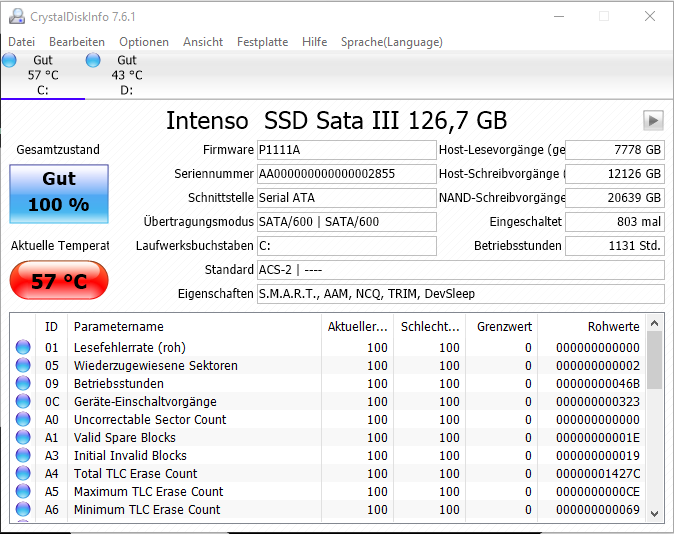Click raw value 0000000046B
Image resolution: width=674 pixels, height=534 pixels.
pos(598,384)
